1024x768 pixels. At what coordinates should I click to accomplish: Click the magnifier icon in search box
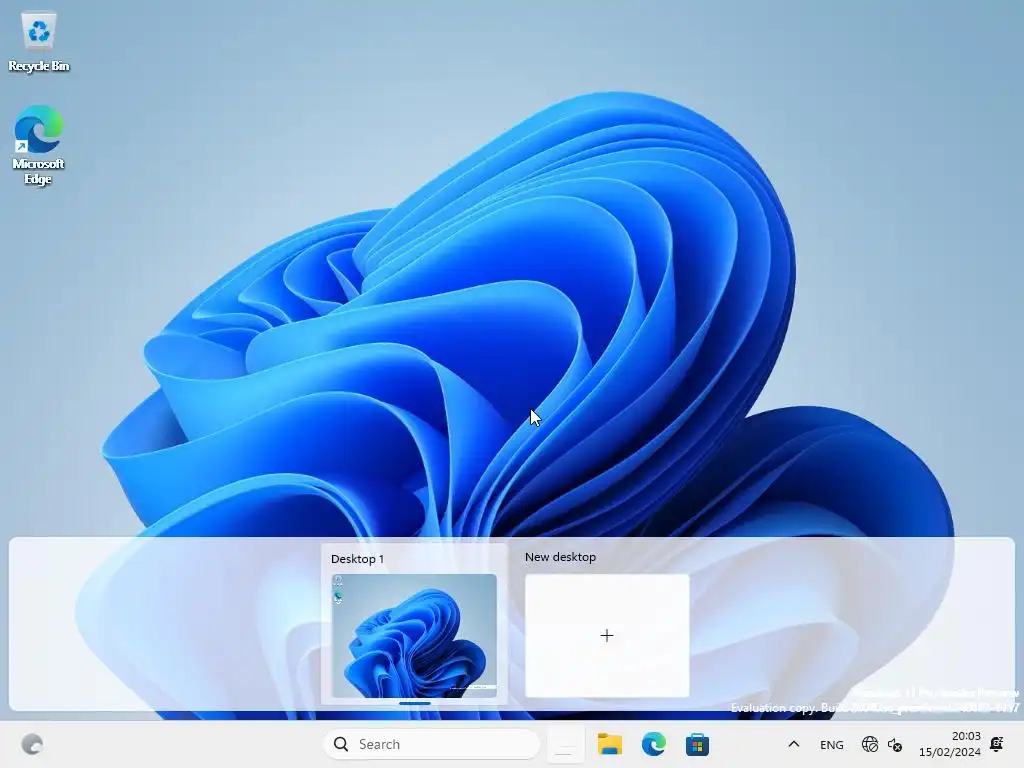[341, 744]
